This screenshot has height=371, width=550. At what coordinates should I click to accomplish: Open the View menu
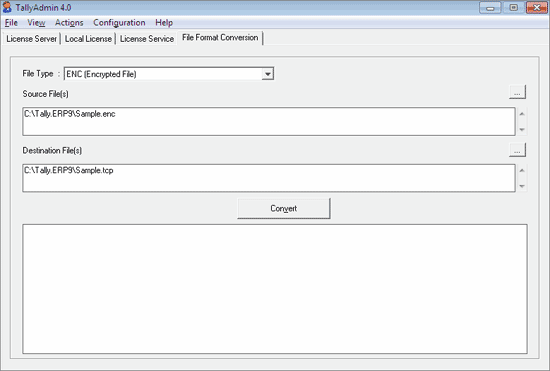pos(36,23)
